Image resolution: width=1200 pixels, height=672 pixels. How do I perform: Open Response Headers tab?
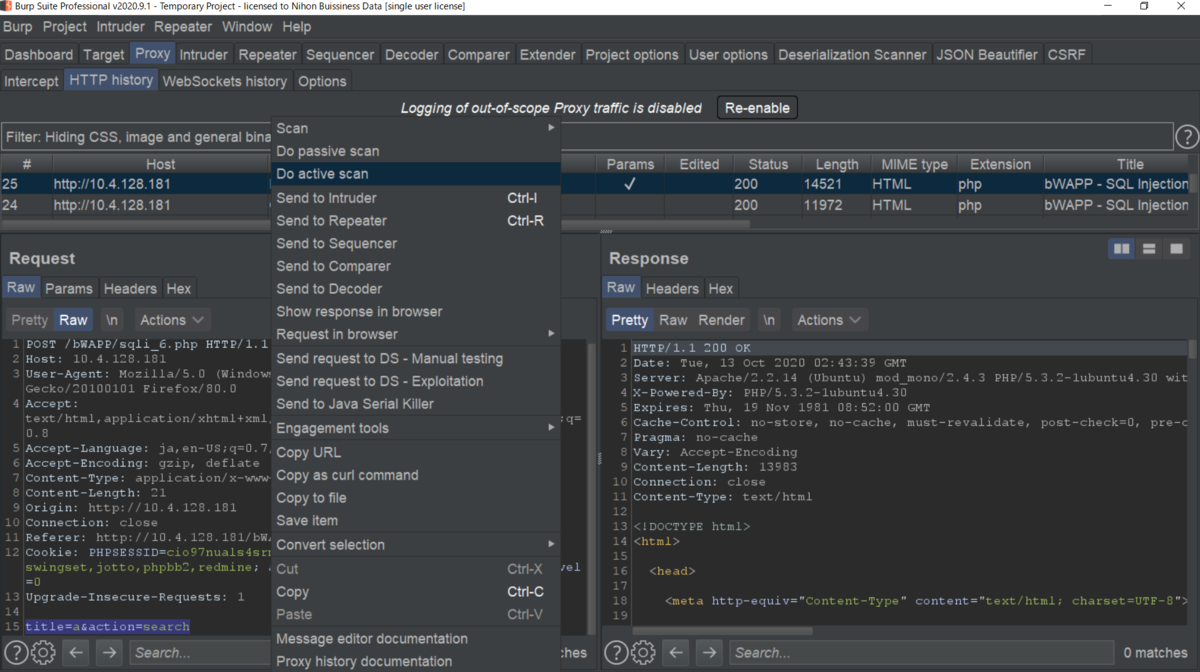click(672, 288)
